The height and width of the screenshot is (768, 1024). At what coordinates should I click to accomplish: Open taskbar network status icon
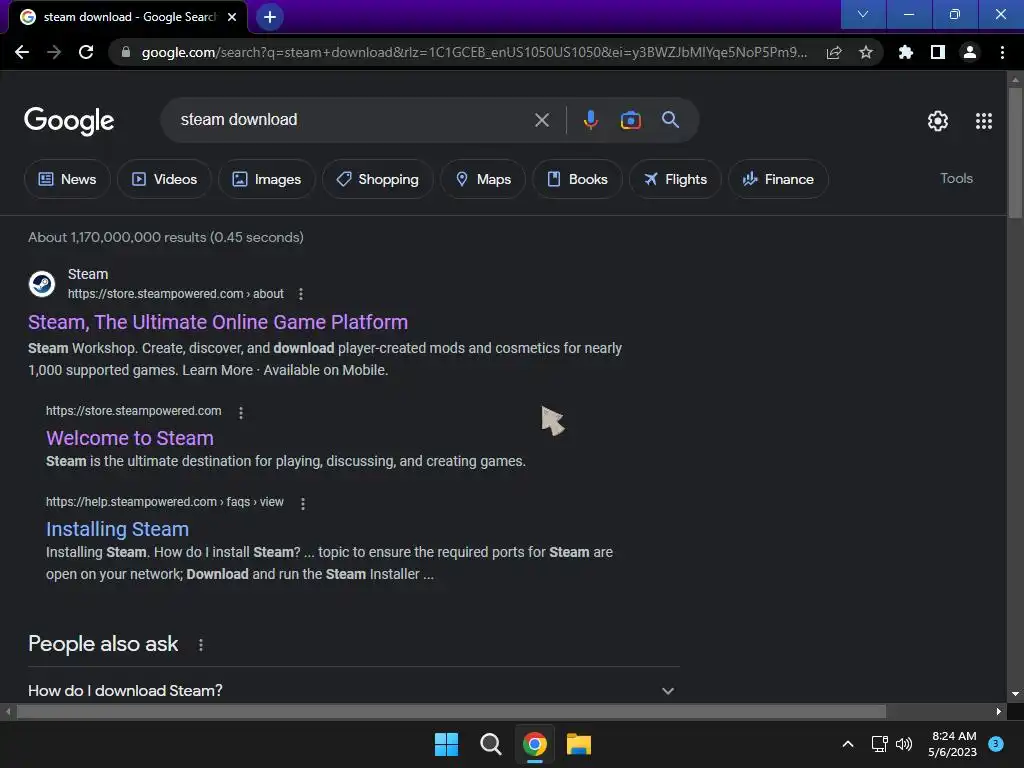879,744
